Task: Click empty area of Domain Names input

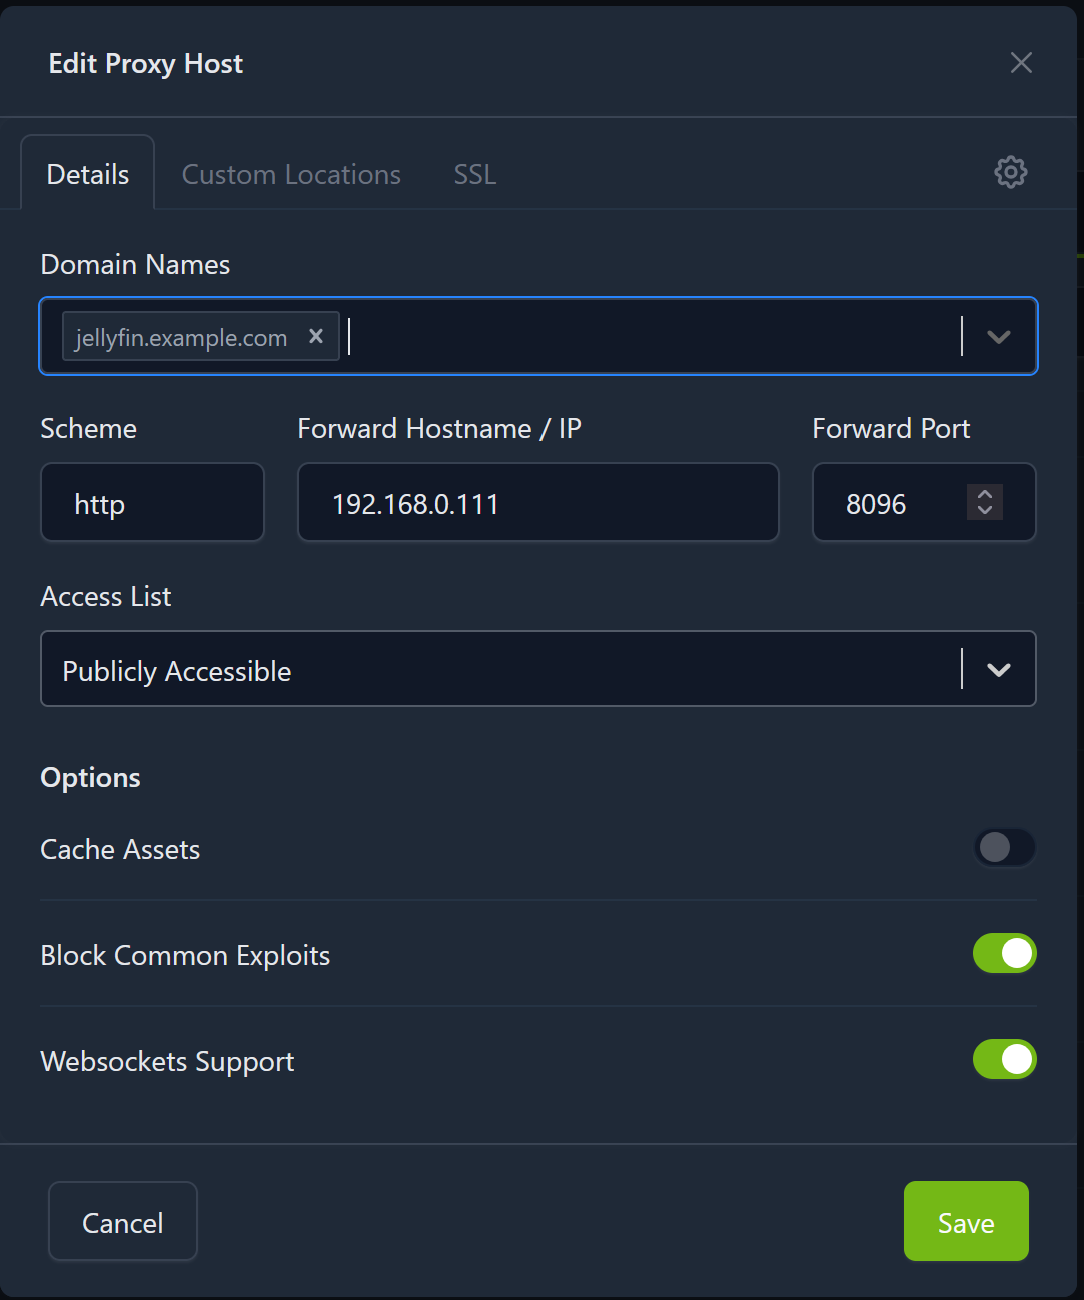Action: pyautogui.click(x=650, y=337)
